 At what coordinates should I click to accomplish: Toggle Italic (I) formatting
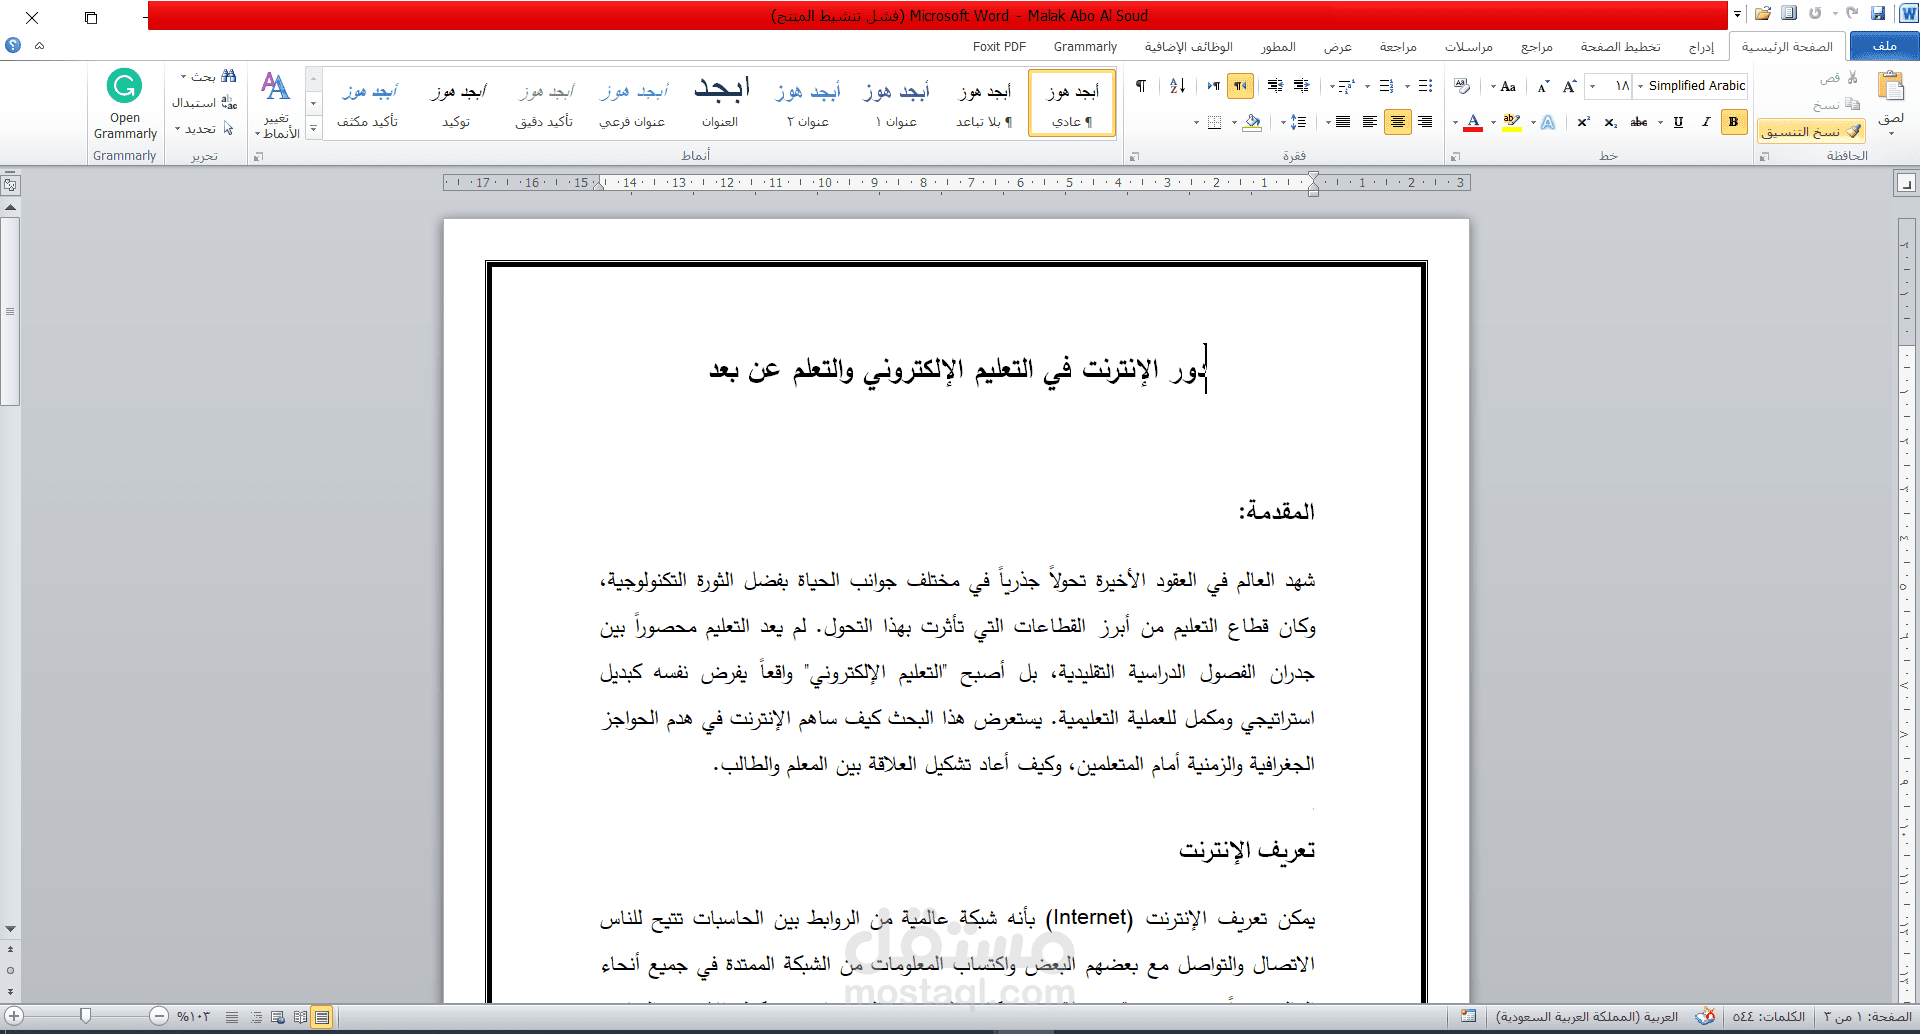(x=1706, y=122)
